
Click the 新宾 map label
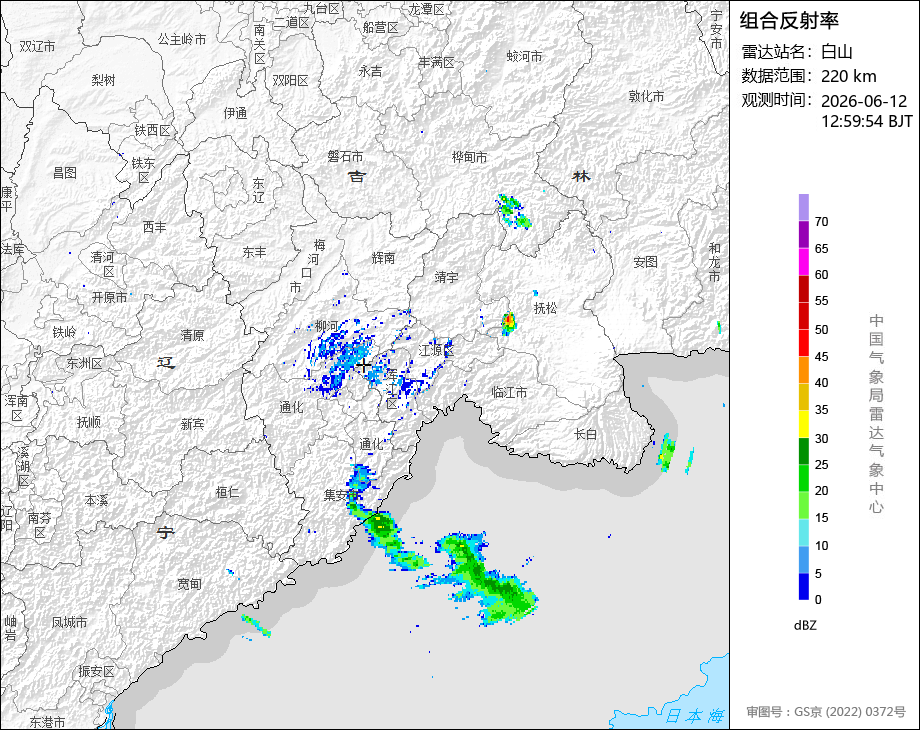192,424
